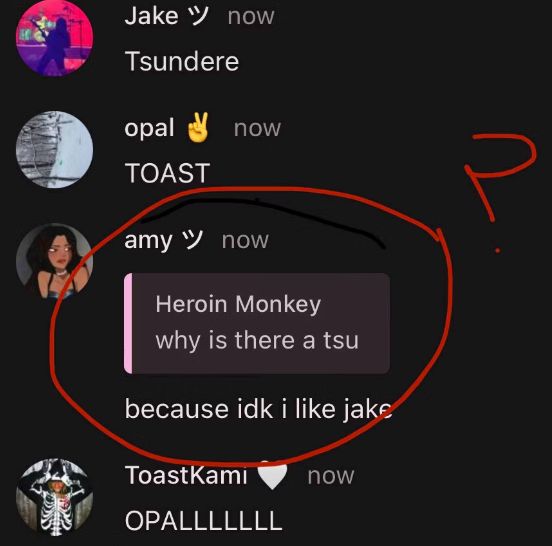Click the Heroin Monkey name in quote
552x546 pixels.
(238, 304)
